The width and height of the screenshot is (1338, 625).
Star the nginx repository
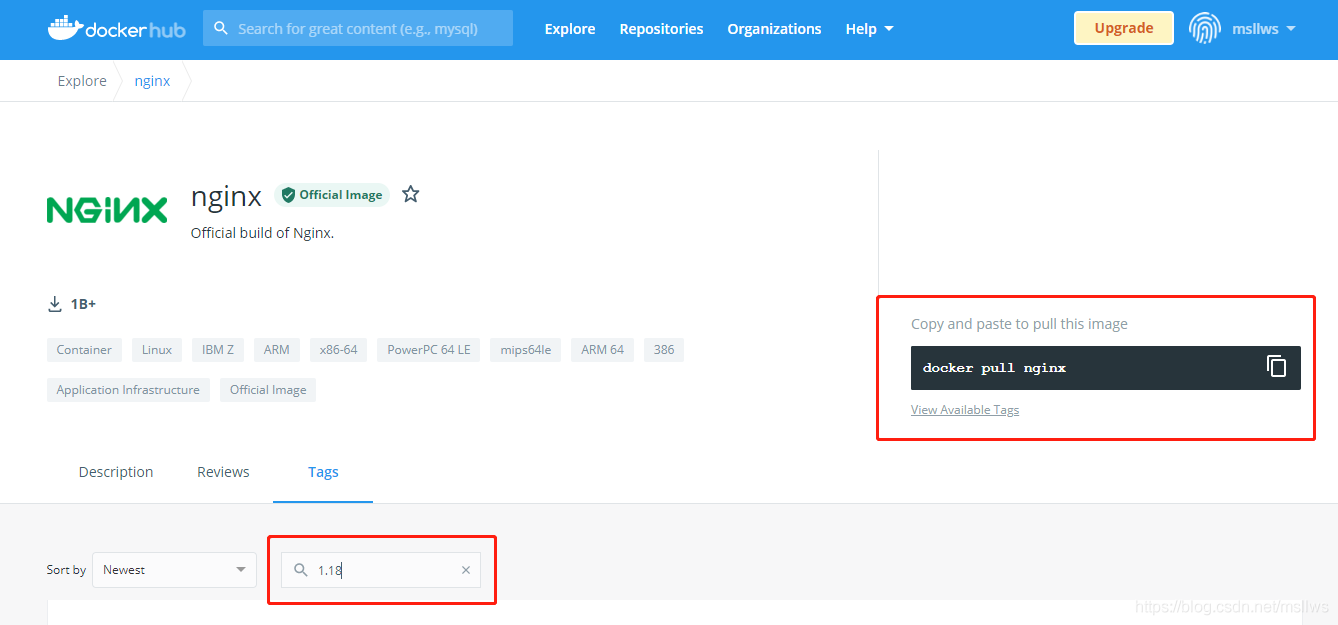point(410,194)
